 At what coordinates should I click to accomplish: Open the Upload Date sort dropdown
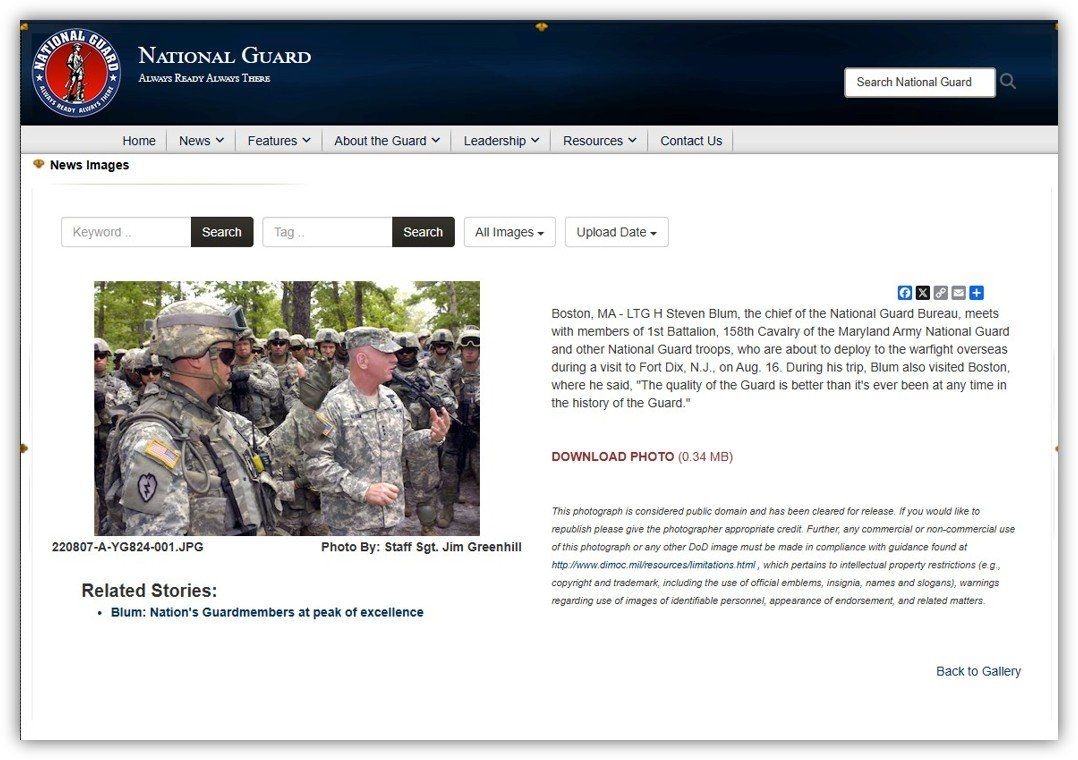coord(616,232)
